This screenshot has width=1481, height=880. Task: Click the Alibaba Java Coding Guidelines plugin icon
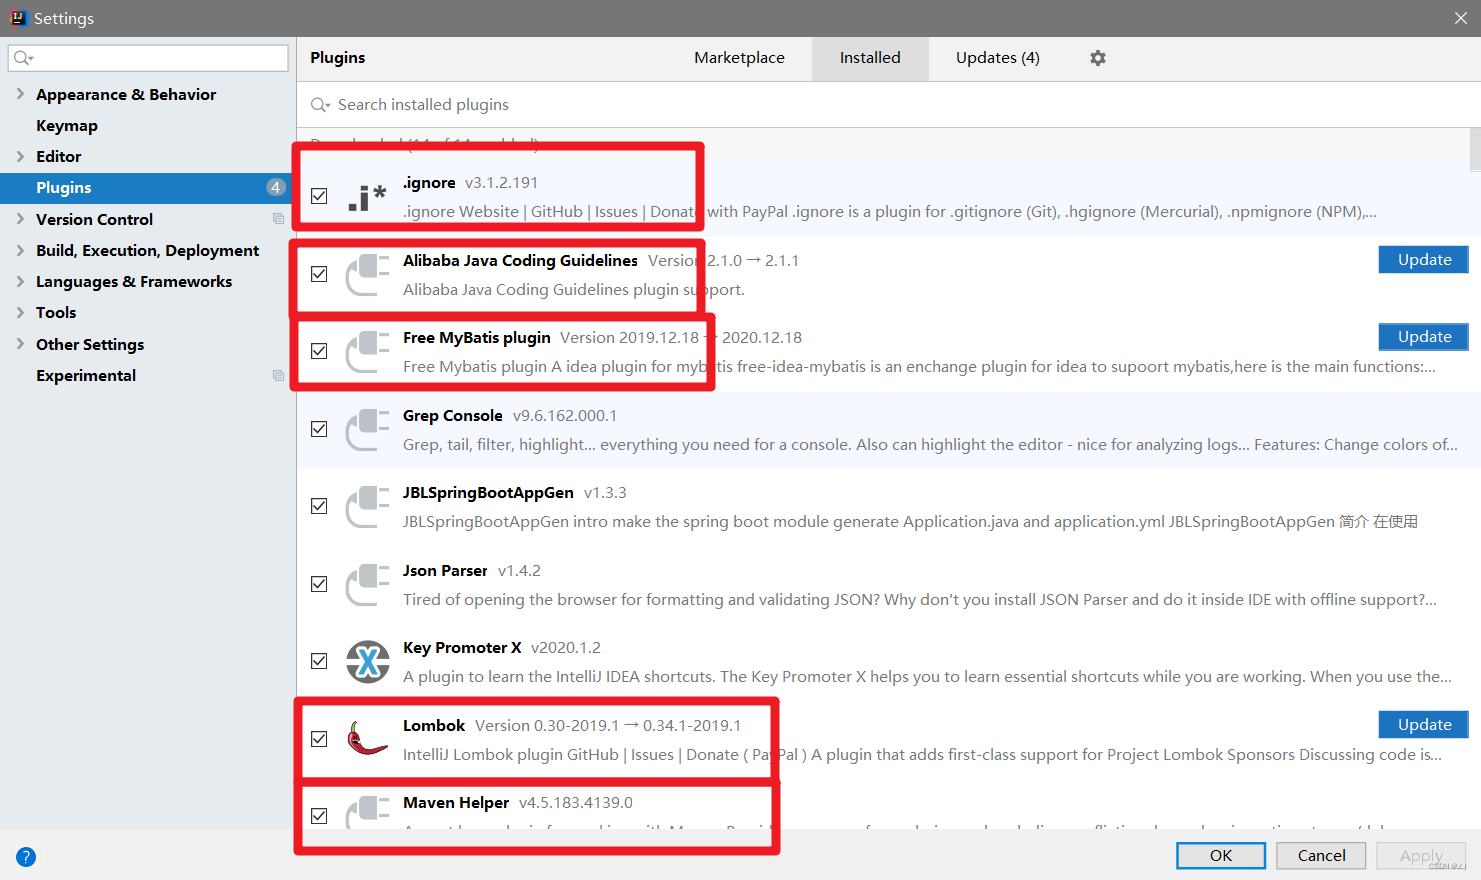pyautogui.click(x=367, y=274)
